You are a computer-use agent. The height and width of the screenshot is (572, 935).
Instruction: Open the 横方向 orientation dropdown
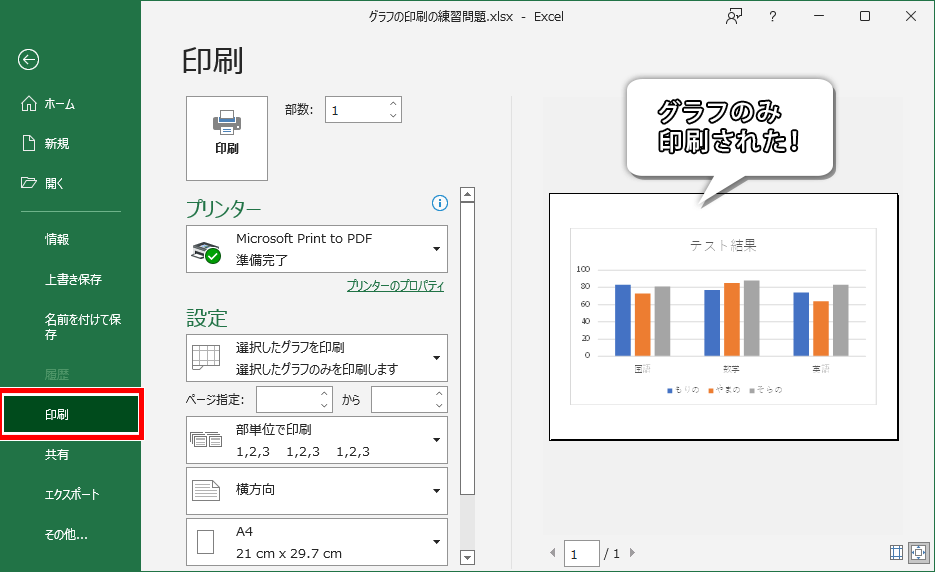[317, 491]
